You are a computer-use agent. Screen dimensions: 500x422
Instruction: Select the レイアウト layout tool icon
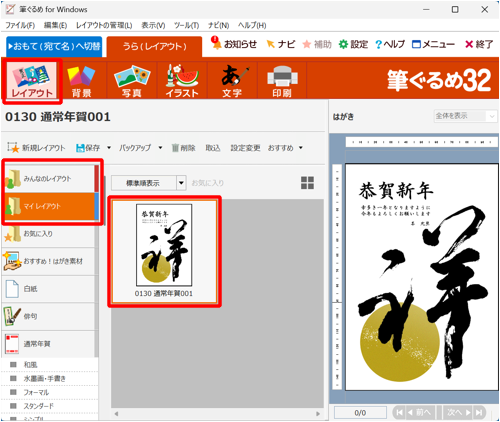point(32,80)
